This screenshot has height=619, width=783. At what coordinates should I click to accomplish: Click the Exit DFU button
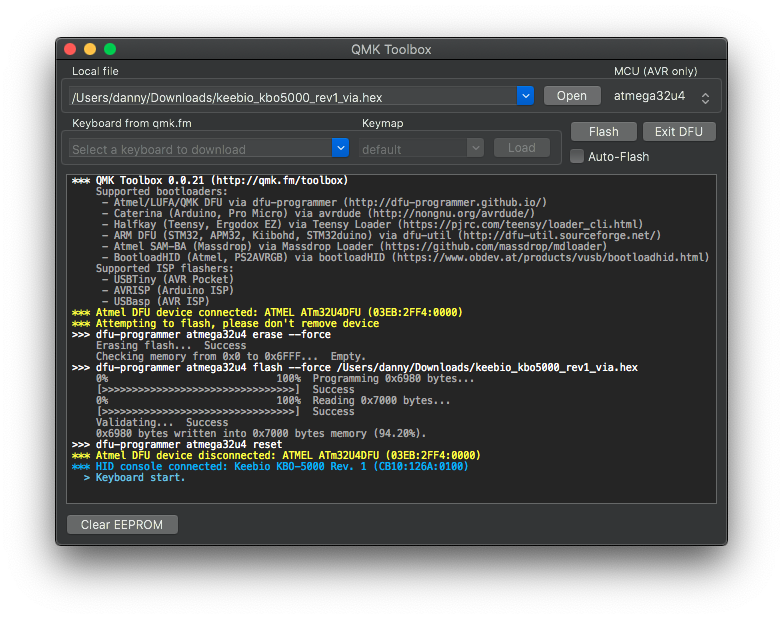(679, 132)
